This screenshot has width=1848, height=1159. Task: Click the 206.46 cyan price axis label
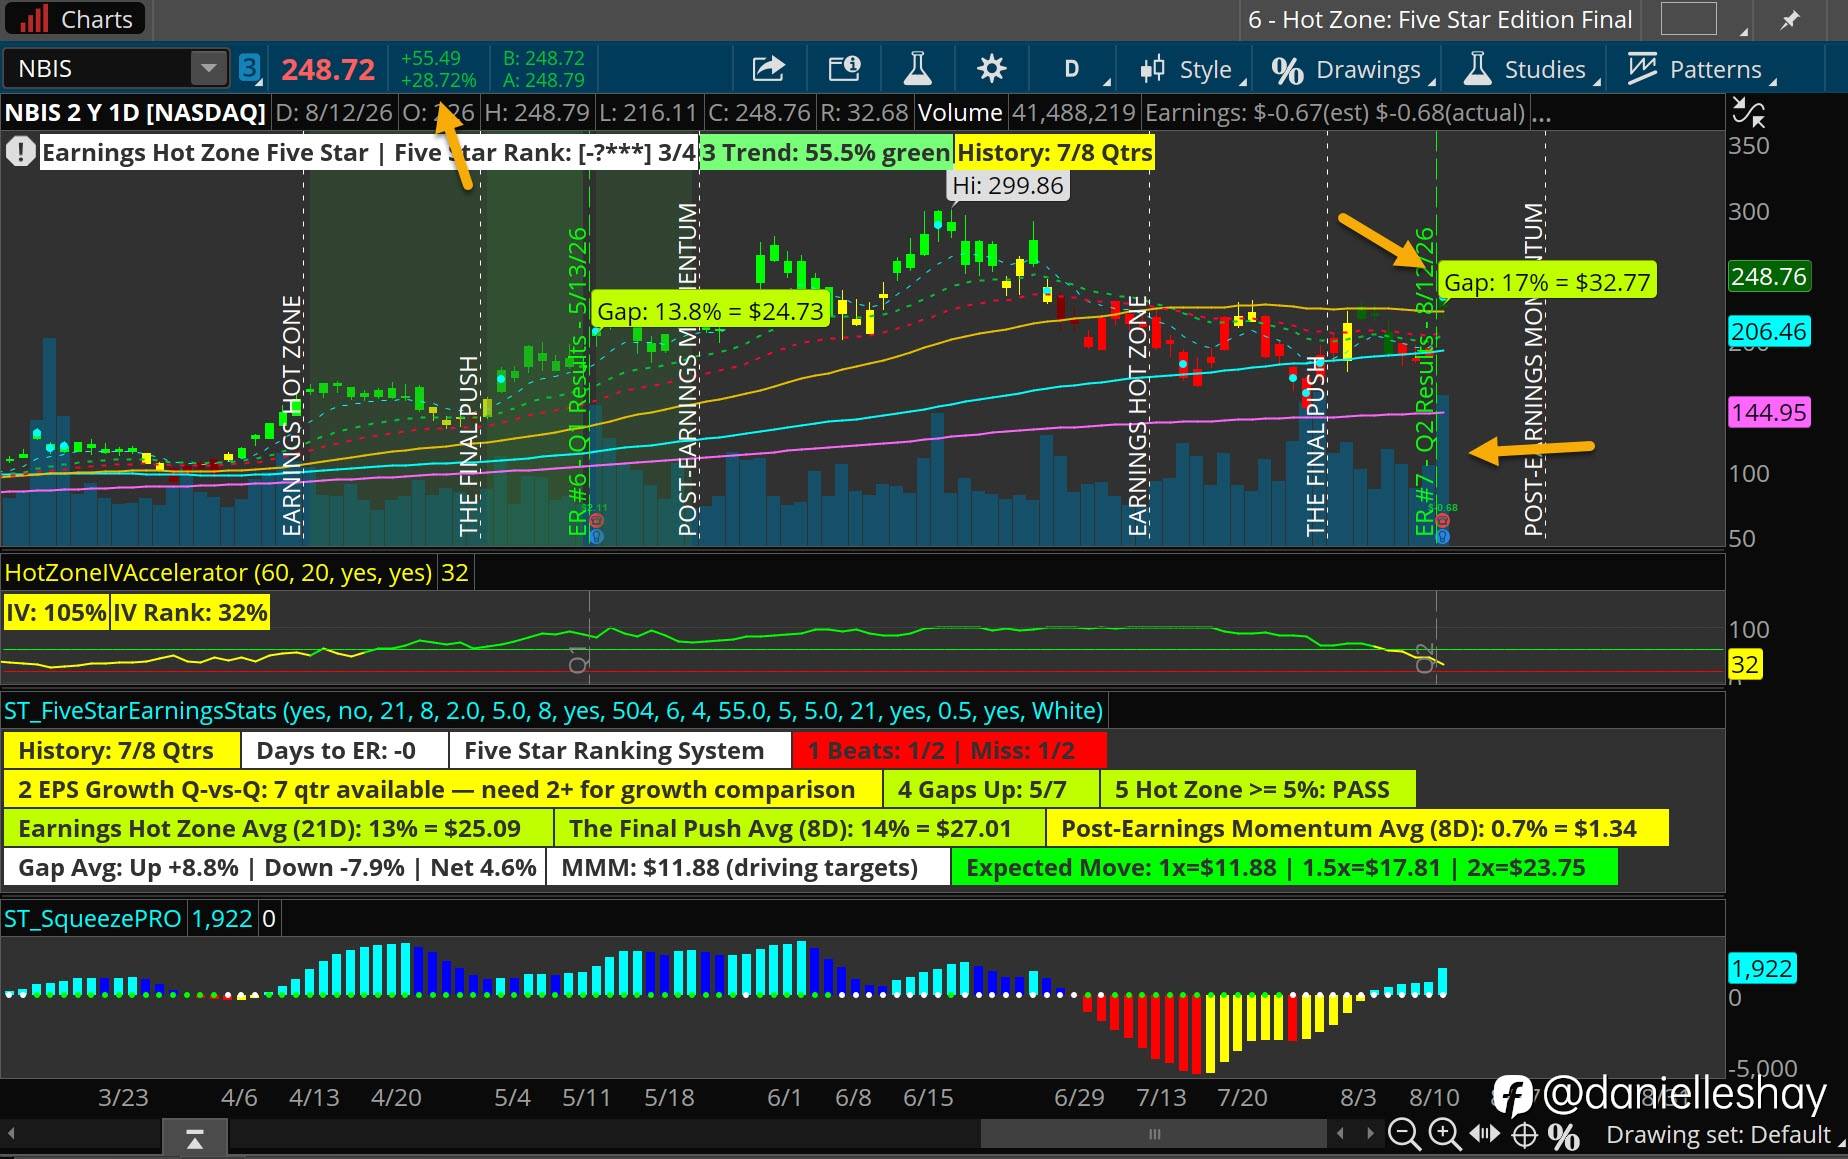(1769, 332)
